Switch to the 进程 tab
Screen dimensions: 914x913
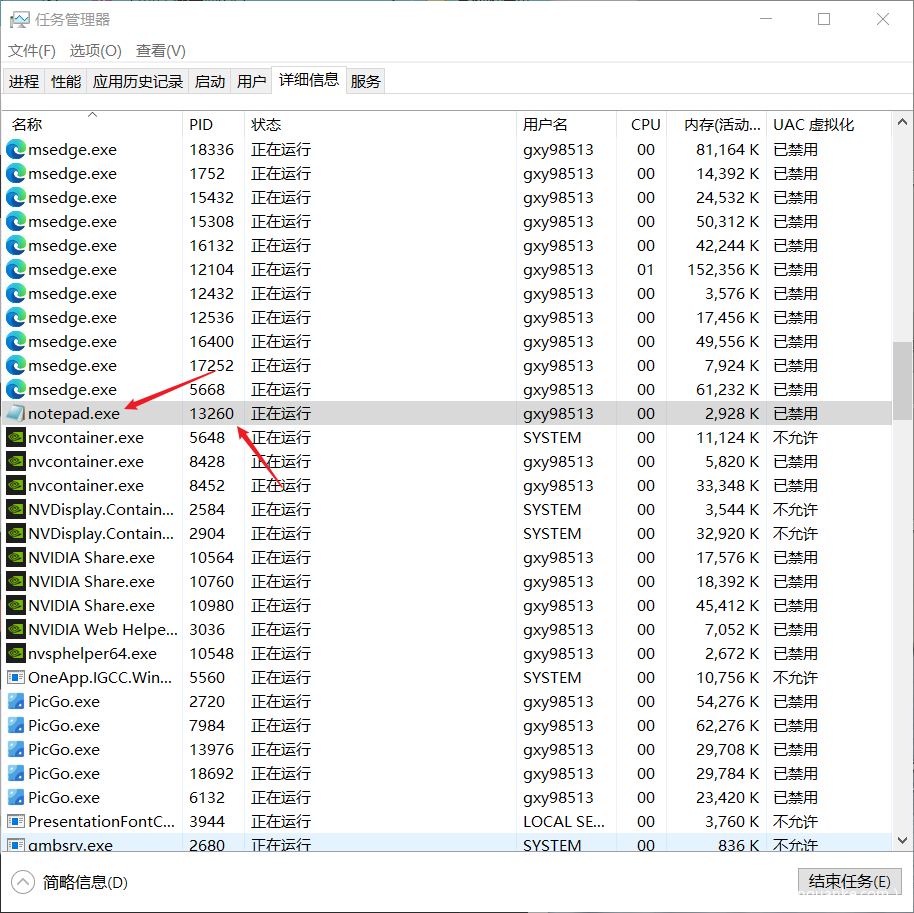[x=24, y=81]
